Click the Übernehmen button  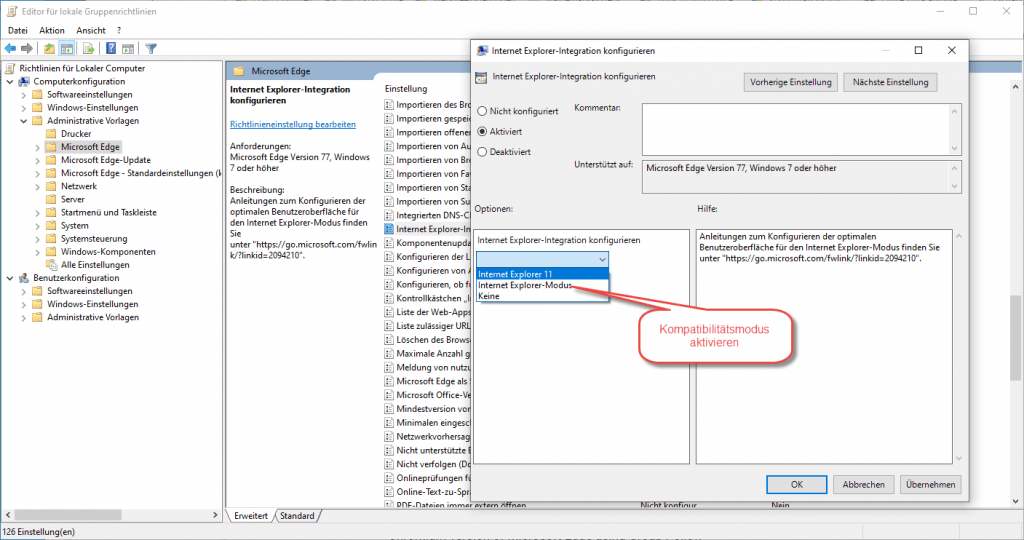tap(931, 484)
